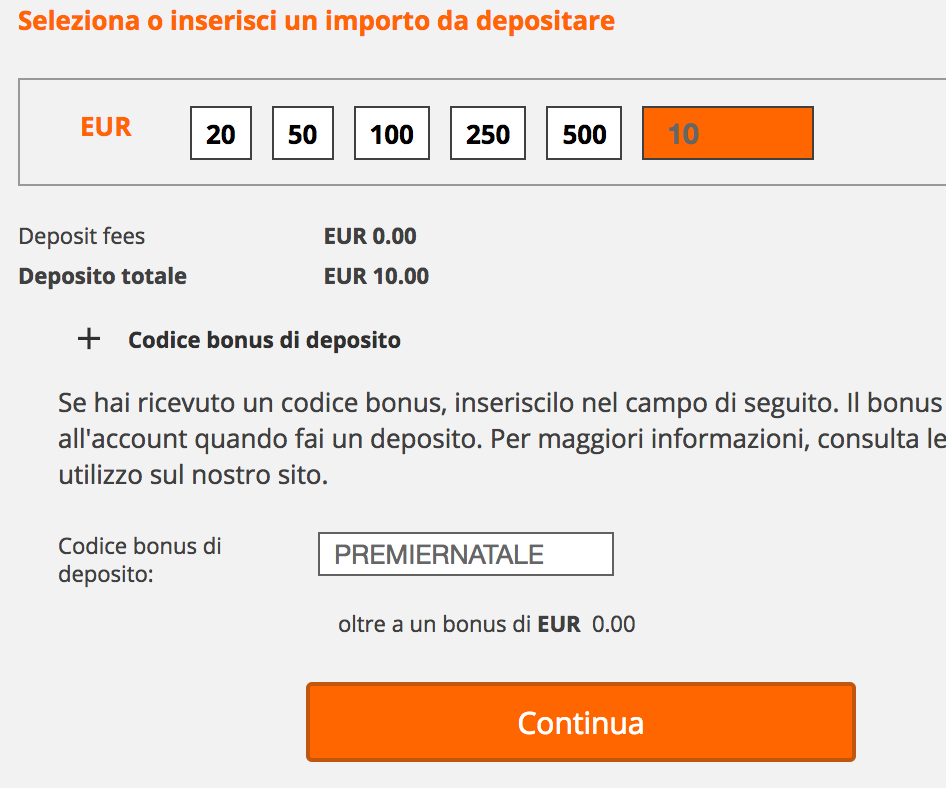Select the 250 EUR amount box
This screenshot has width=946, height=788.
click(488, 133)
